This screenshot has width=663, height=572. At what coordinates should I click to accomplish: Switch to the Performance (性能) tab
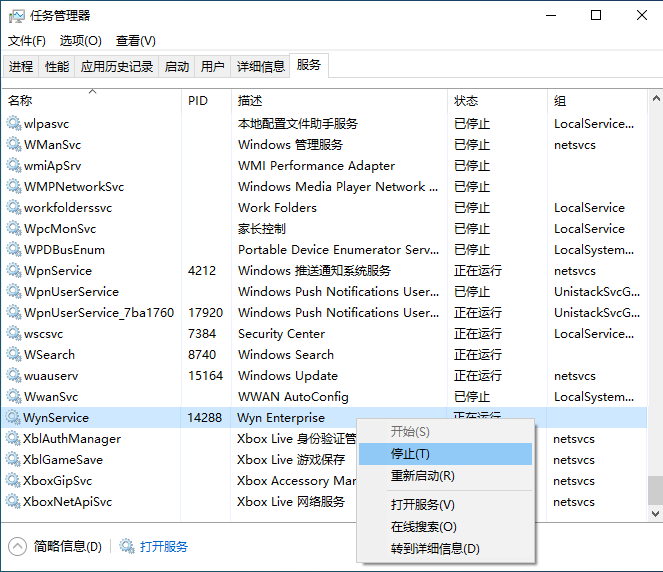57,67
